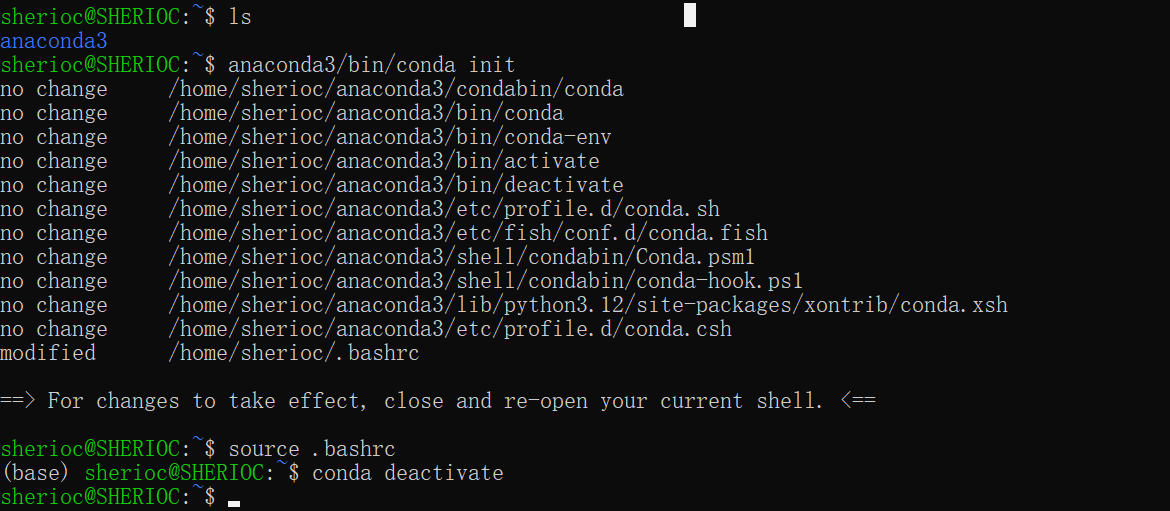Click the conda-hook.ps1 file path
The height and width of the screenshot is (511, 1170).
click(485, 281)
